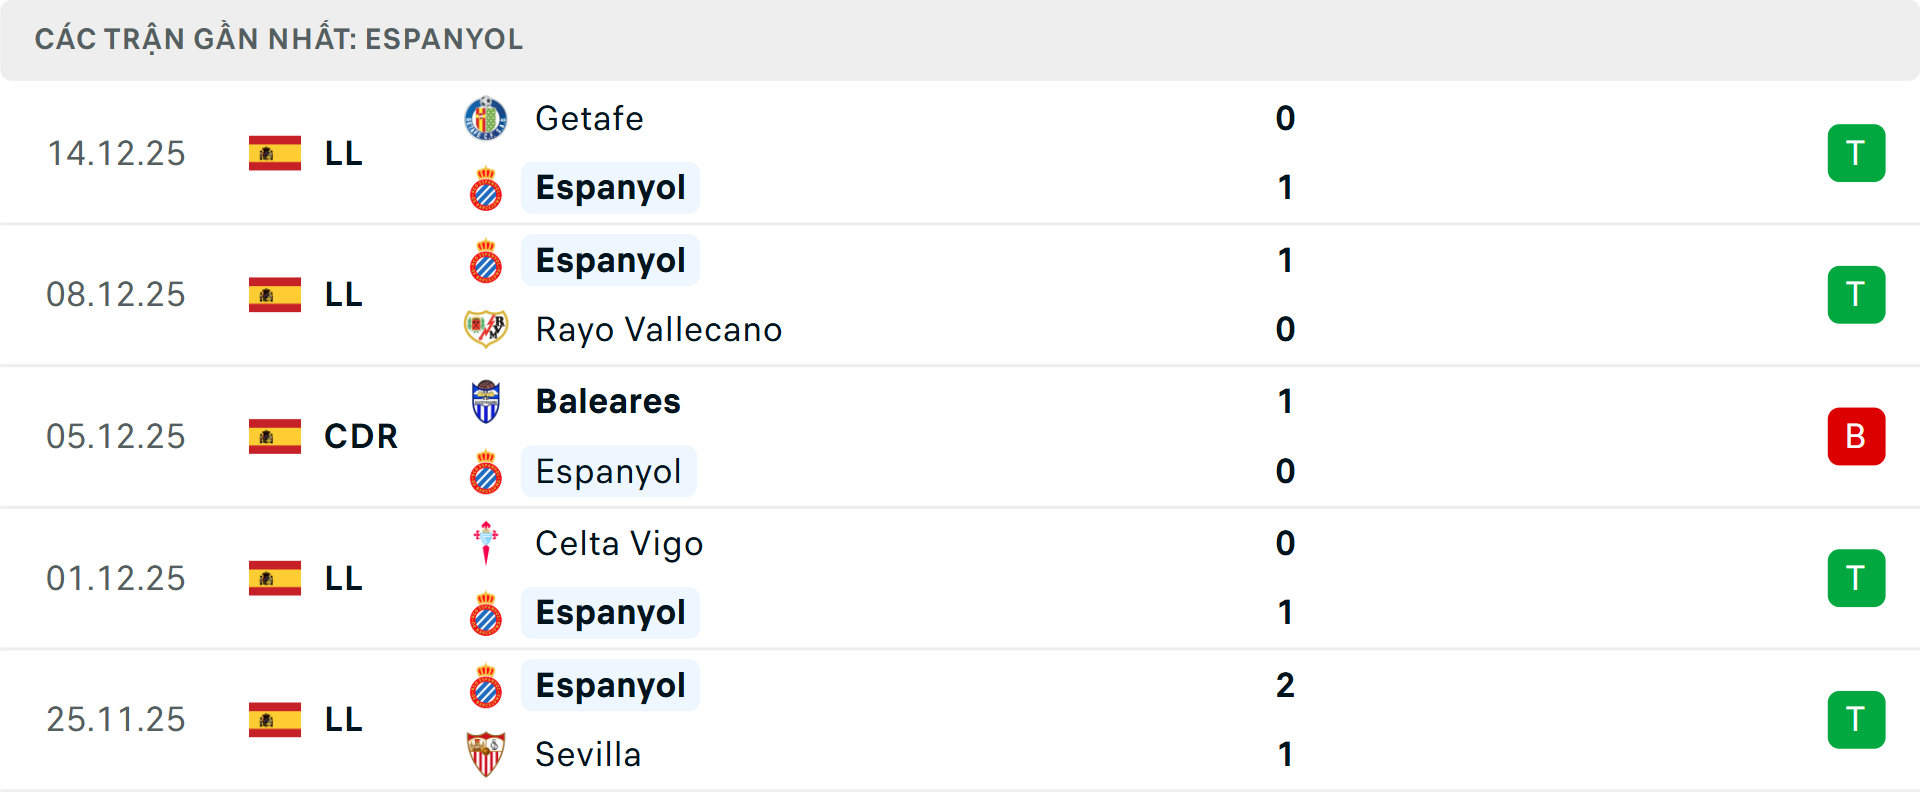
Task: Click Espanyol crest in the Getafe match
Action: pyautogui.click(x=486, y=188)
